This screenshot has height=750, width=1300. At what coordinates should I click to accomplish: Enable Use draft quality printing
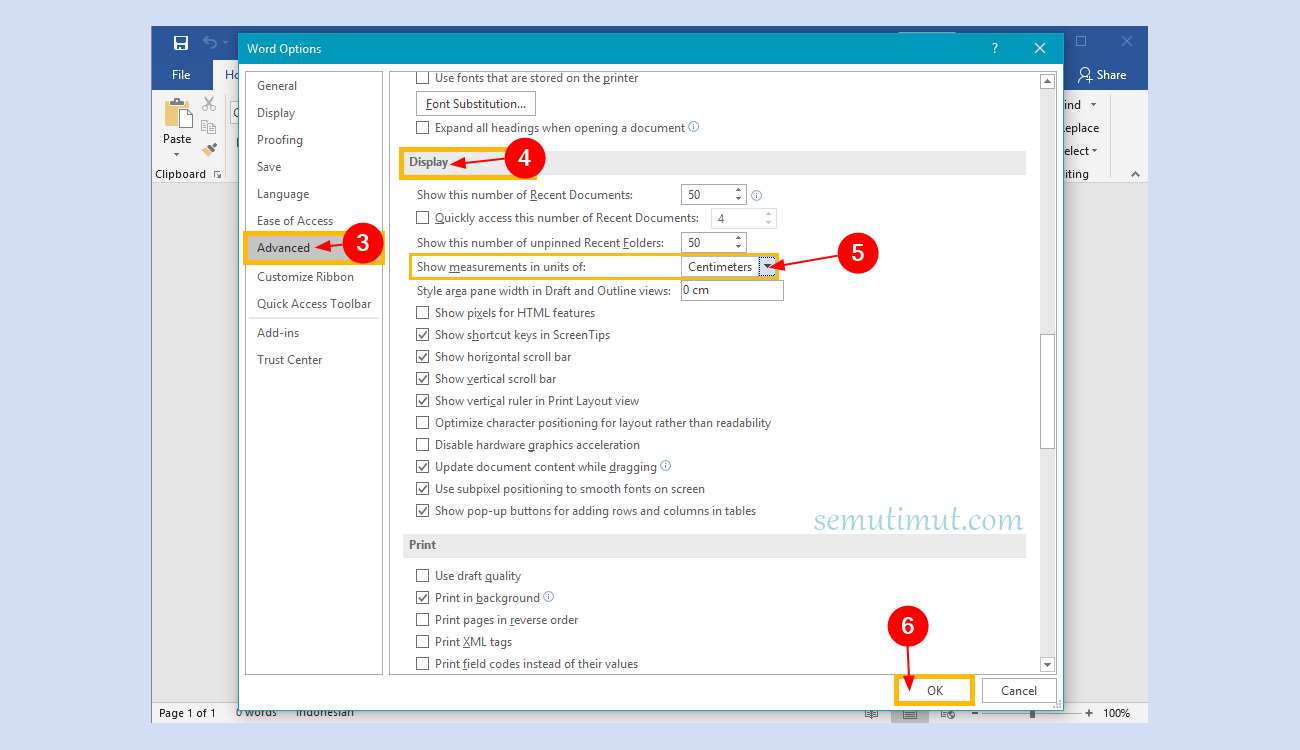[x=422, y=575]
